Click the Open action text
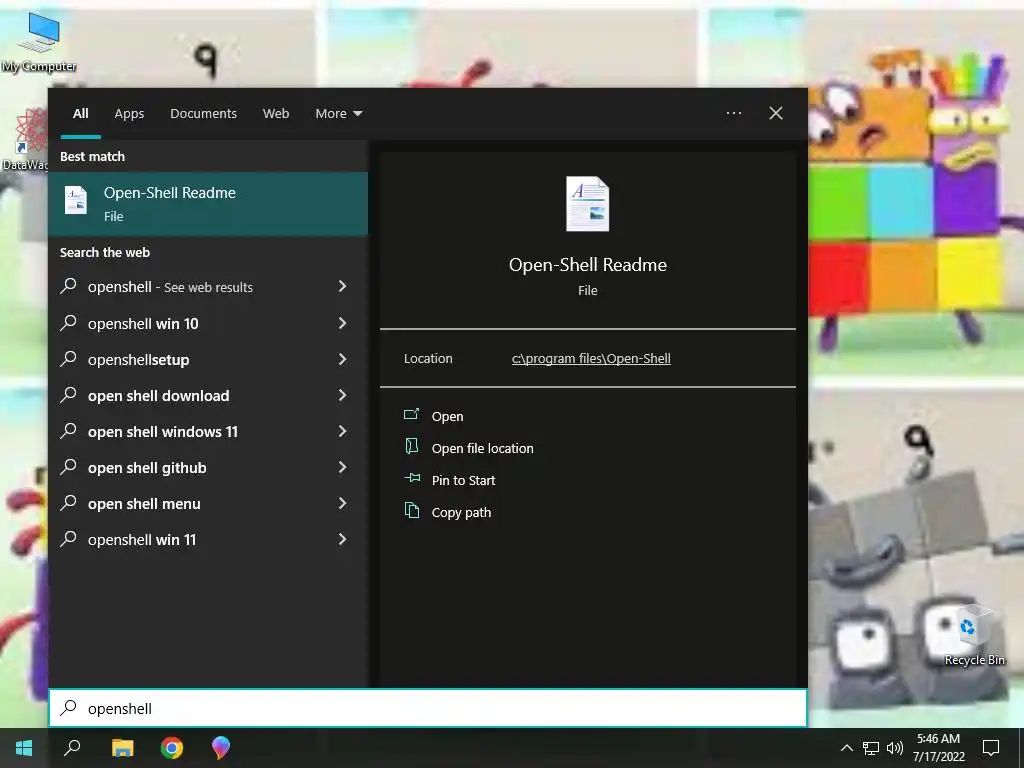This screenshot has height=768, width=1024. click(447, 416)
